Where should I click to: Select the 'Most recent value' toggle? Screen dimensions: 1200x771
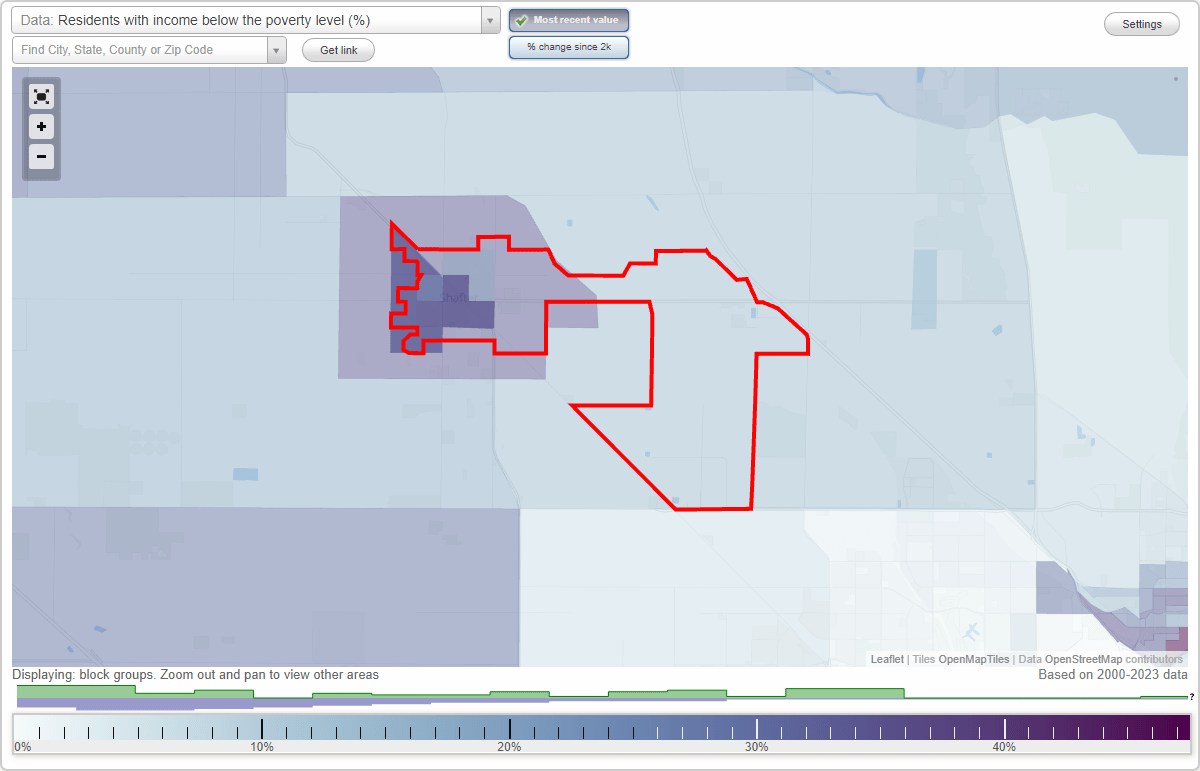pyautogui.click(x=569, y=20)
